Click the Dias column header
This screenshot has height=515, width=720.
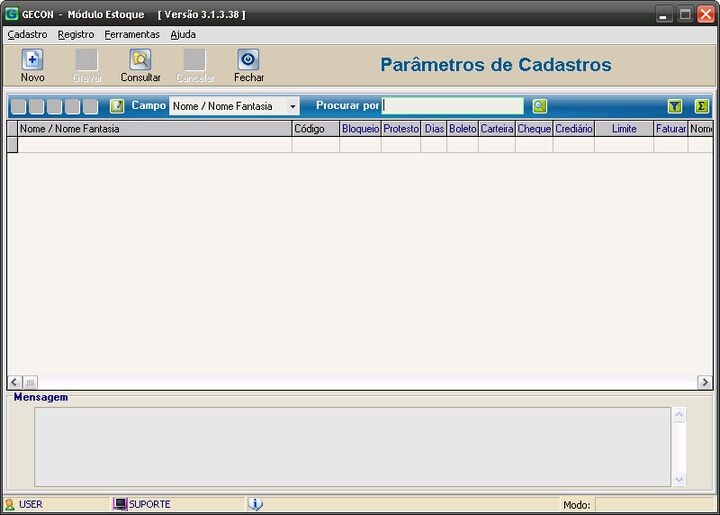434,129
